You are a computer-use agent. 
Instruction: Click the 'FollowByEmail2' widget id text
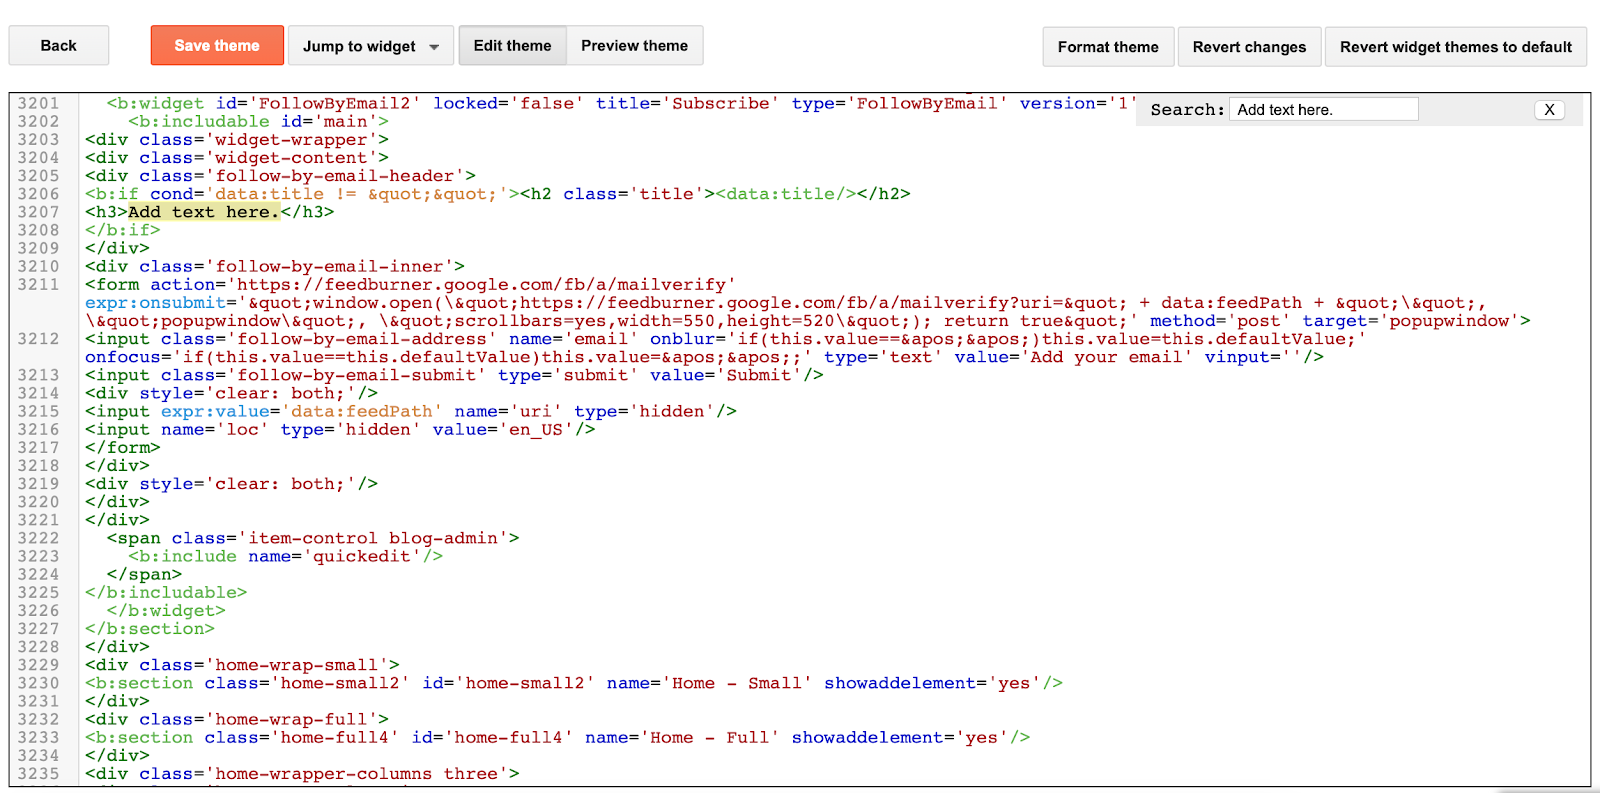tap(334, 103)
